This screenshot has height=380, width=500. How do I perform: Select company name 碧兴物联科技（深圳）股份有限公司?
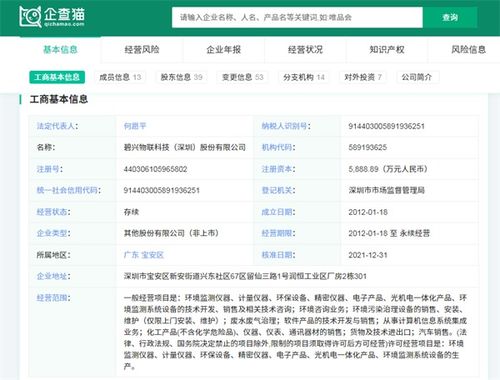pos(185,147)
